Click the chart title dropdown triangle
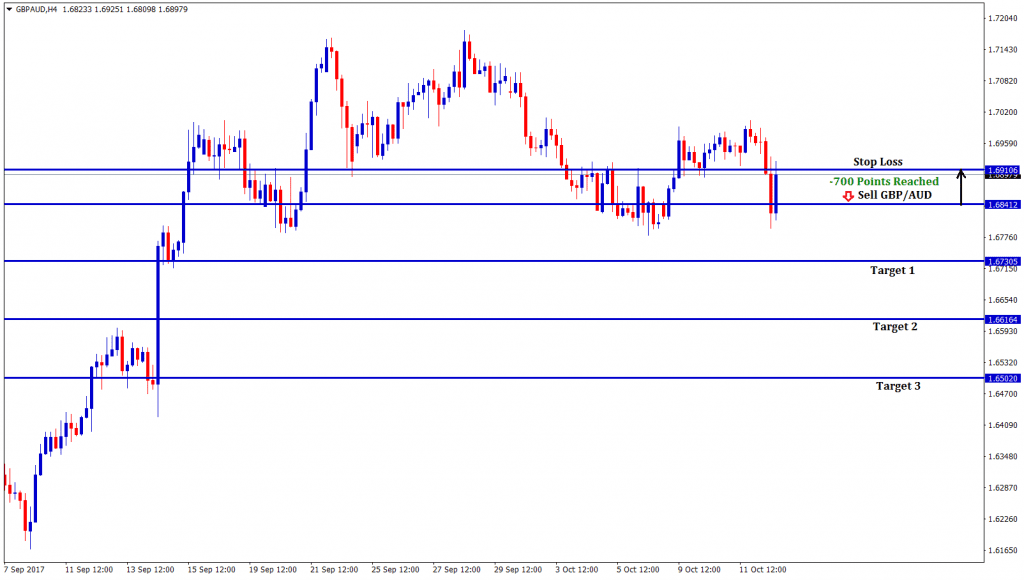 click(x=9, y=9)
